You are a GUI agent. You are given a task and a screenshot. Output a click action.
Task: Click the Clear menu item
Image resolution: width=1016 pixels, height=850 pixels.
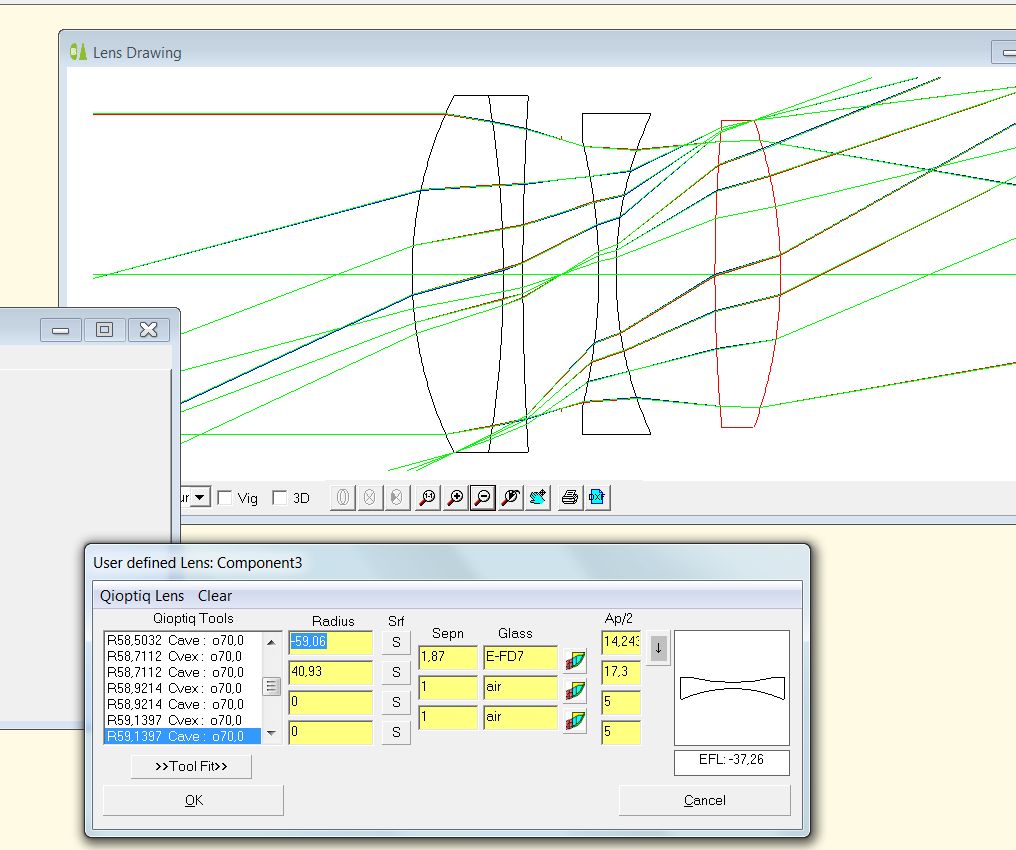tap(215, 596)
